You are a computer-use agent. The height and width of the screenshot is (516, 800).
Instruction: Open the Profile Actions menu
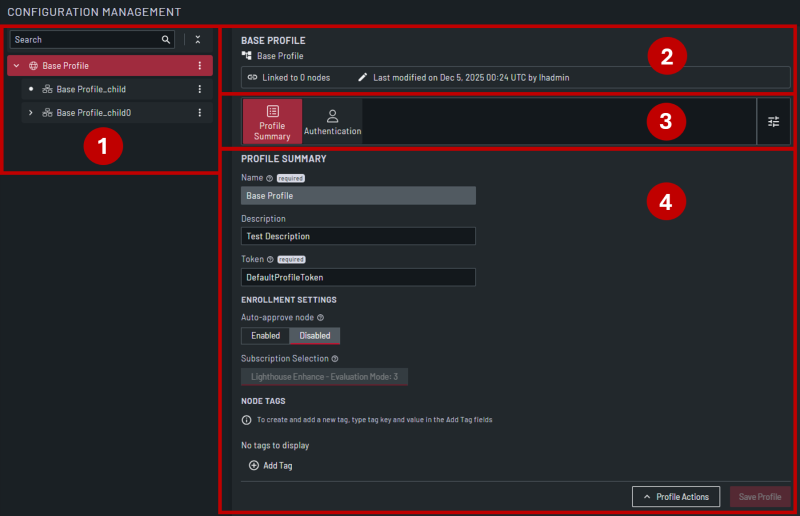click(676, 496)
